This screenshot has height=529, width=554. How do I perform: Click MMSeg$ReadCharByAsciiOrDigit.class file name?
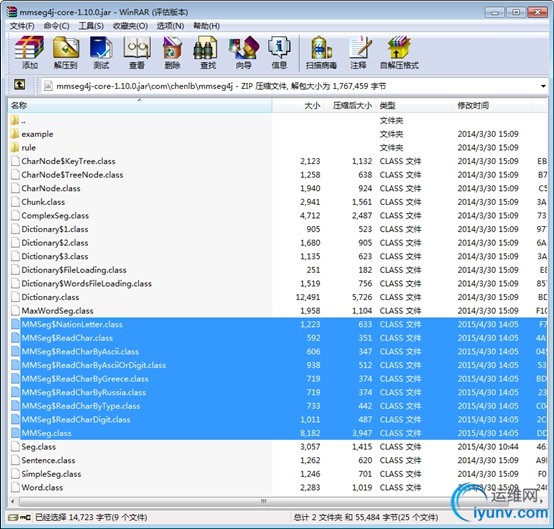tap(94, 365)
